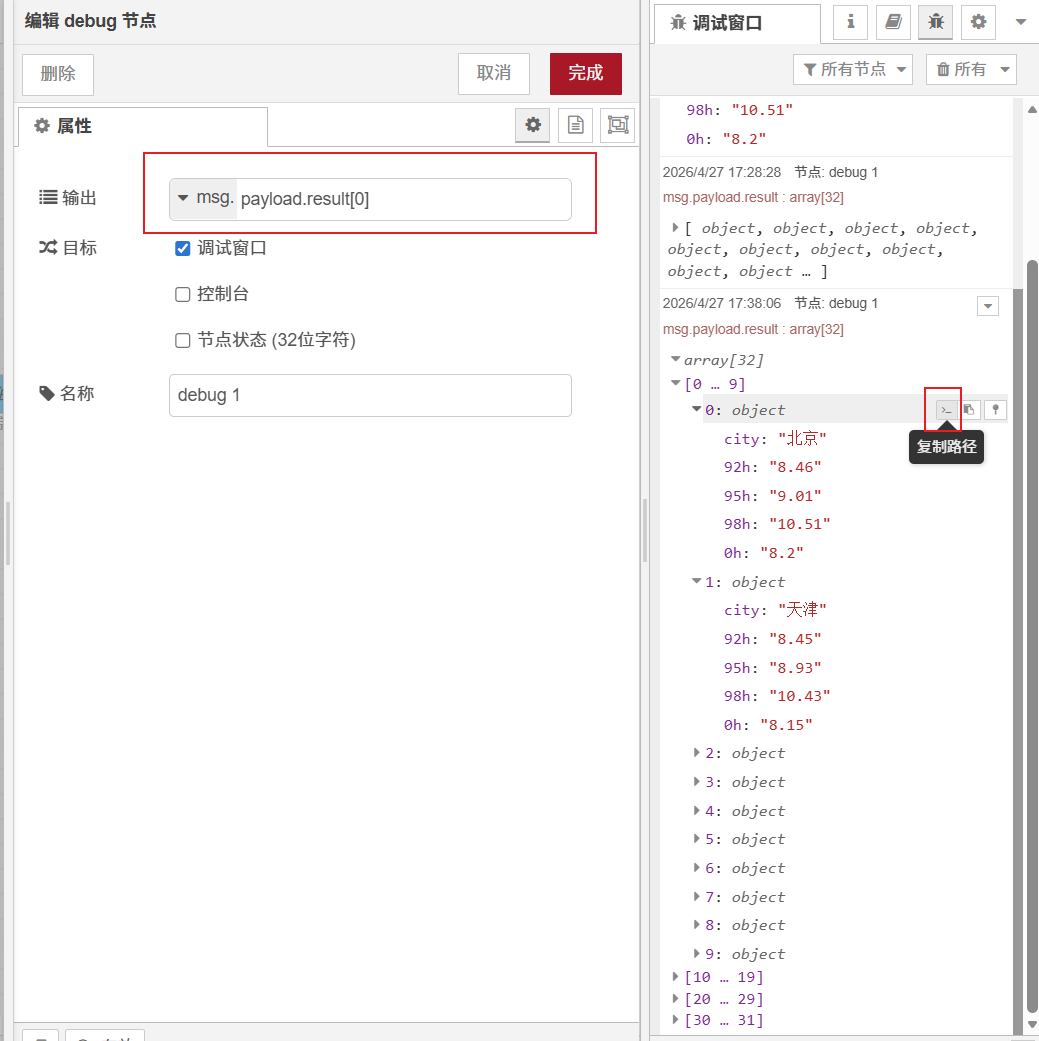Click the node properties gear icon

click(532, 125)
